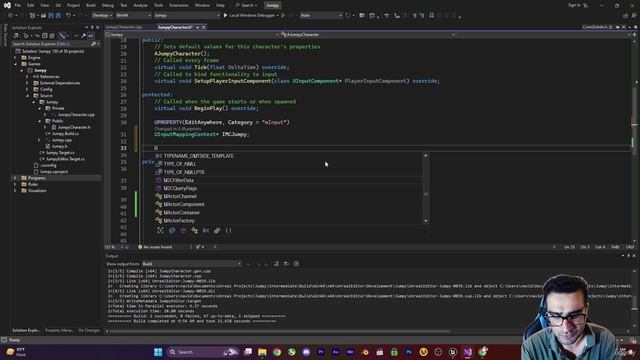Expand the Programs folder in Solution Explorer
The height and width of the screenshot is (360, 640).
[x=16, y=178]
